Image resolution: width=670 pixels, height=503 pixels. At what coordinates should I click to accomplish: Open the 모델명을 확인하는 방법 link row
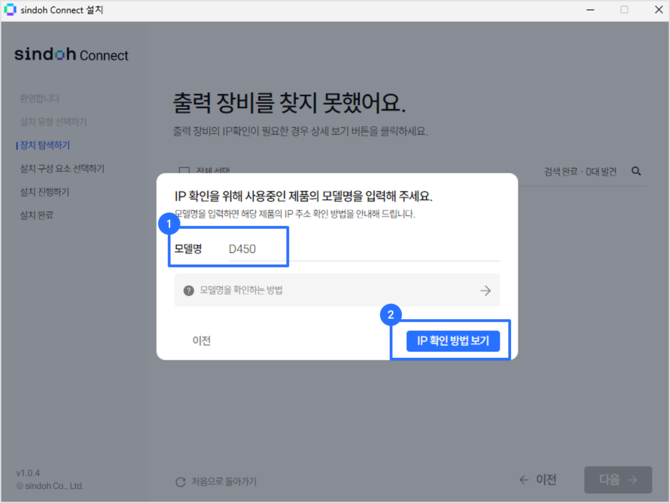[337, 290]
